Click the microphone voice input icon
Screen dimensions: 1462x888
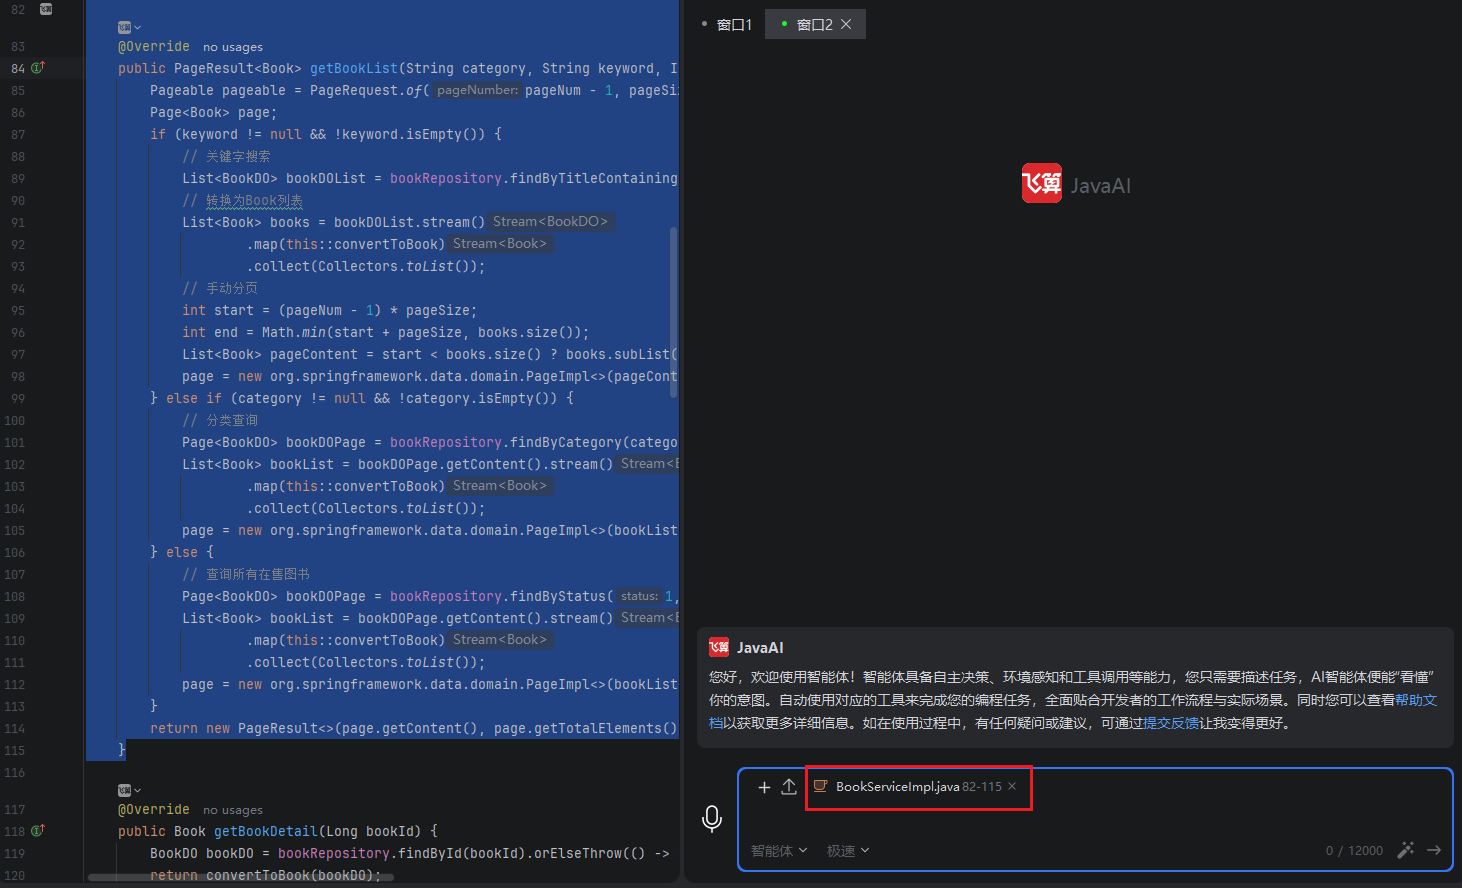[x=712, y=819]
